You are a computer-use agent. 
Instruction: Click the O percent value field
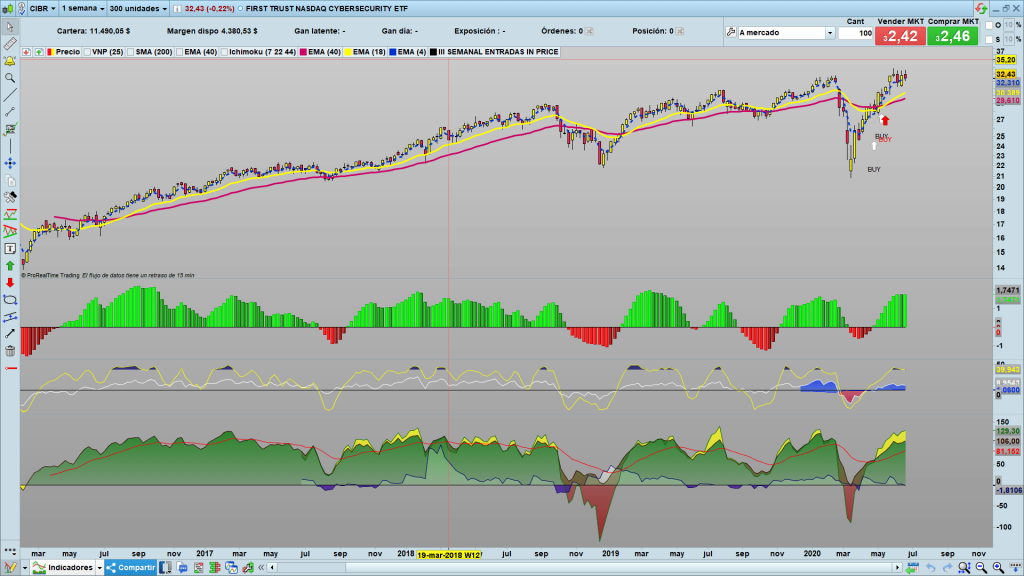1008,25
